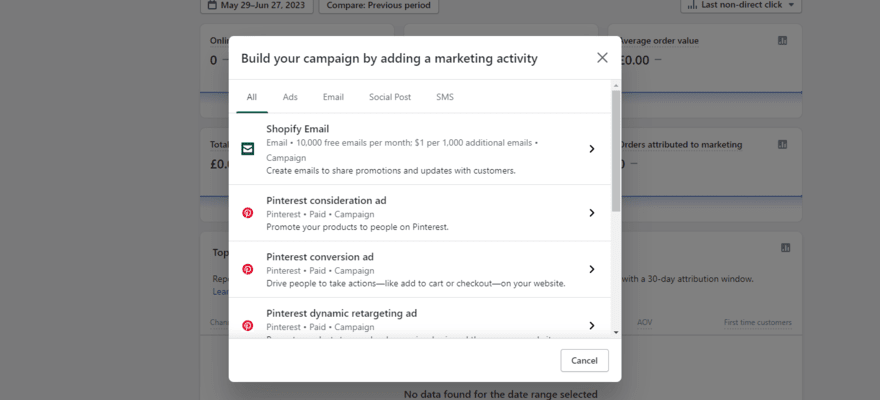The height and width of the screenshot is (400, 880).
Task: Click 'Create emails to share promotions' description
Action: point(391,171)
